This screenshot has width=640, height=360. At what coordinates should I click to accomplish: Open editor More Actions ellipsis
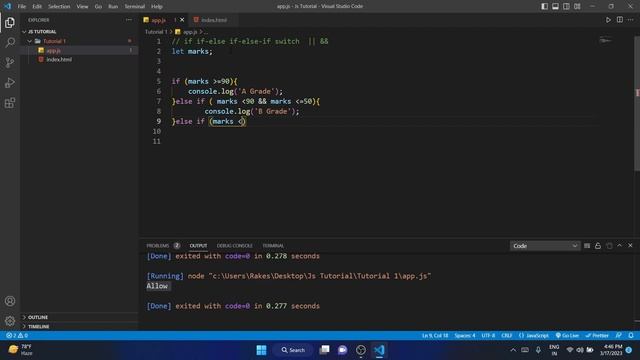click(x=631, y=20)
